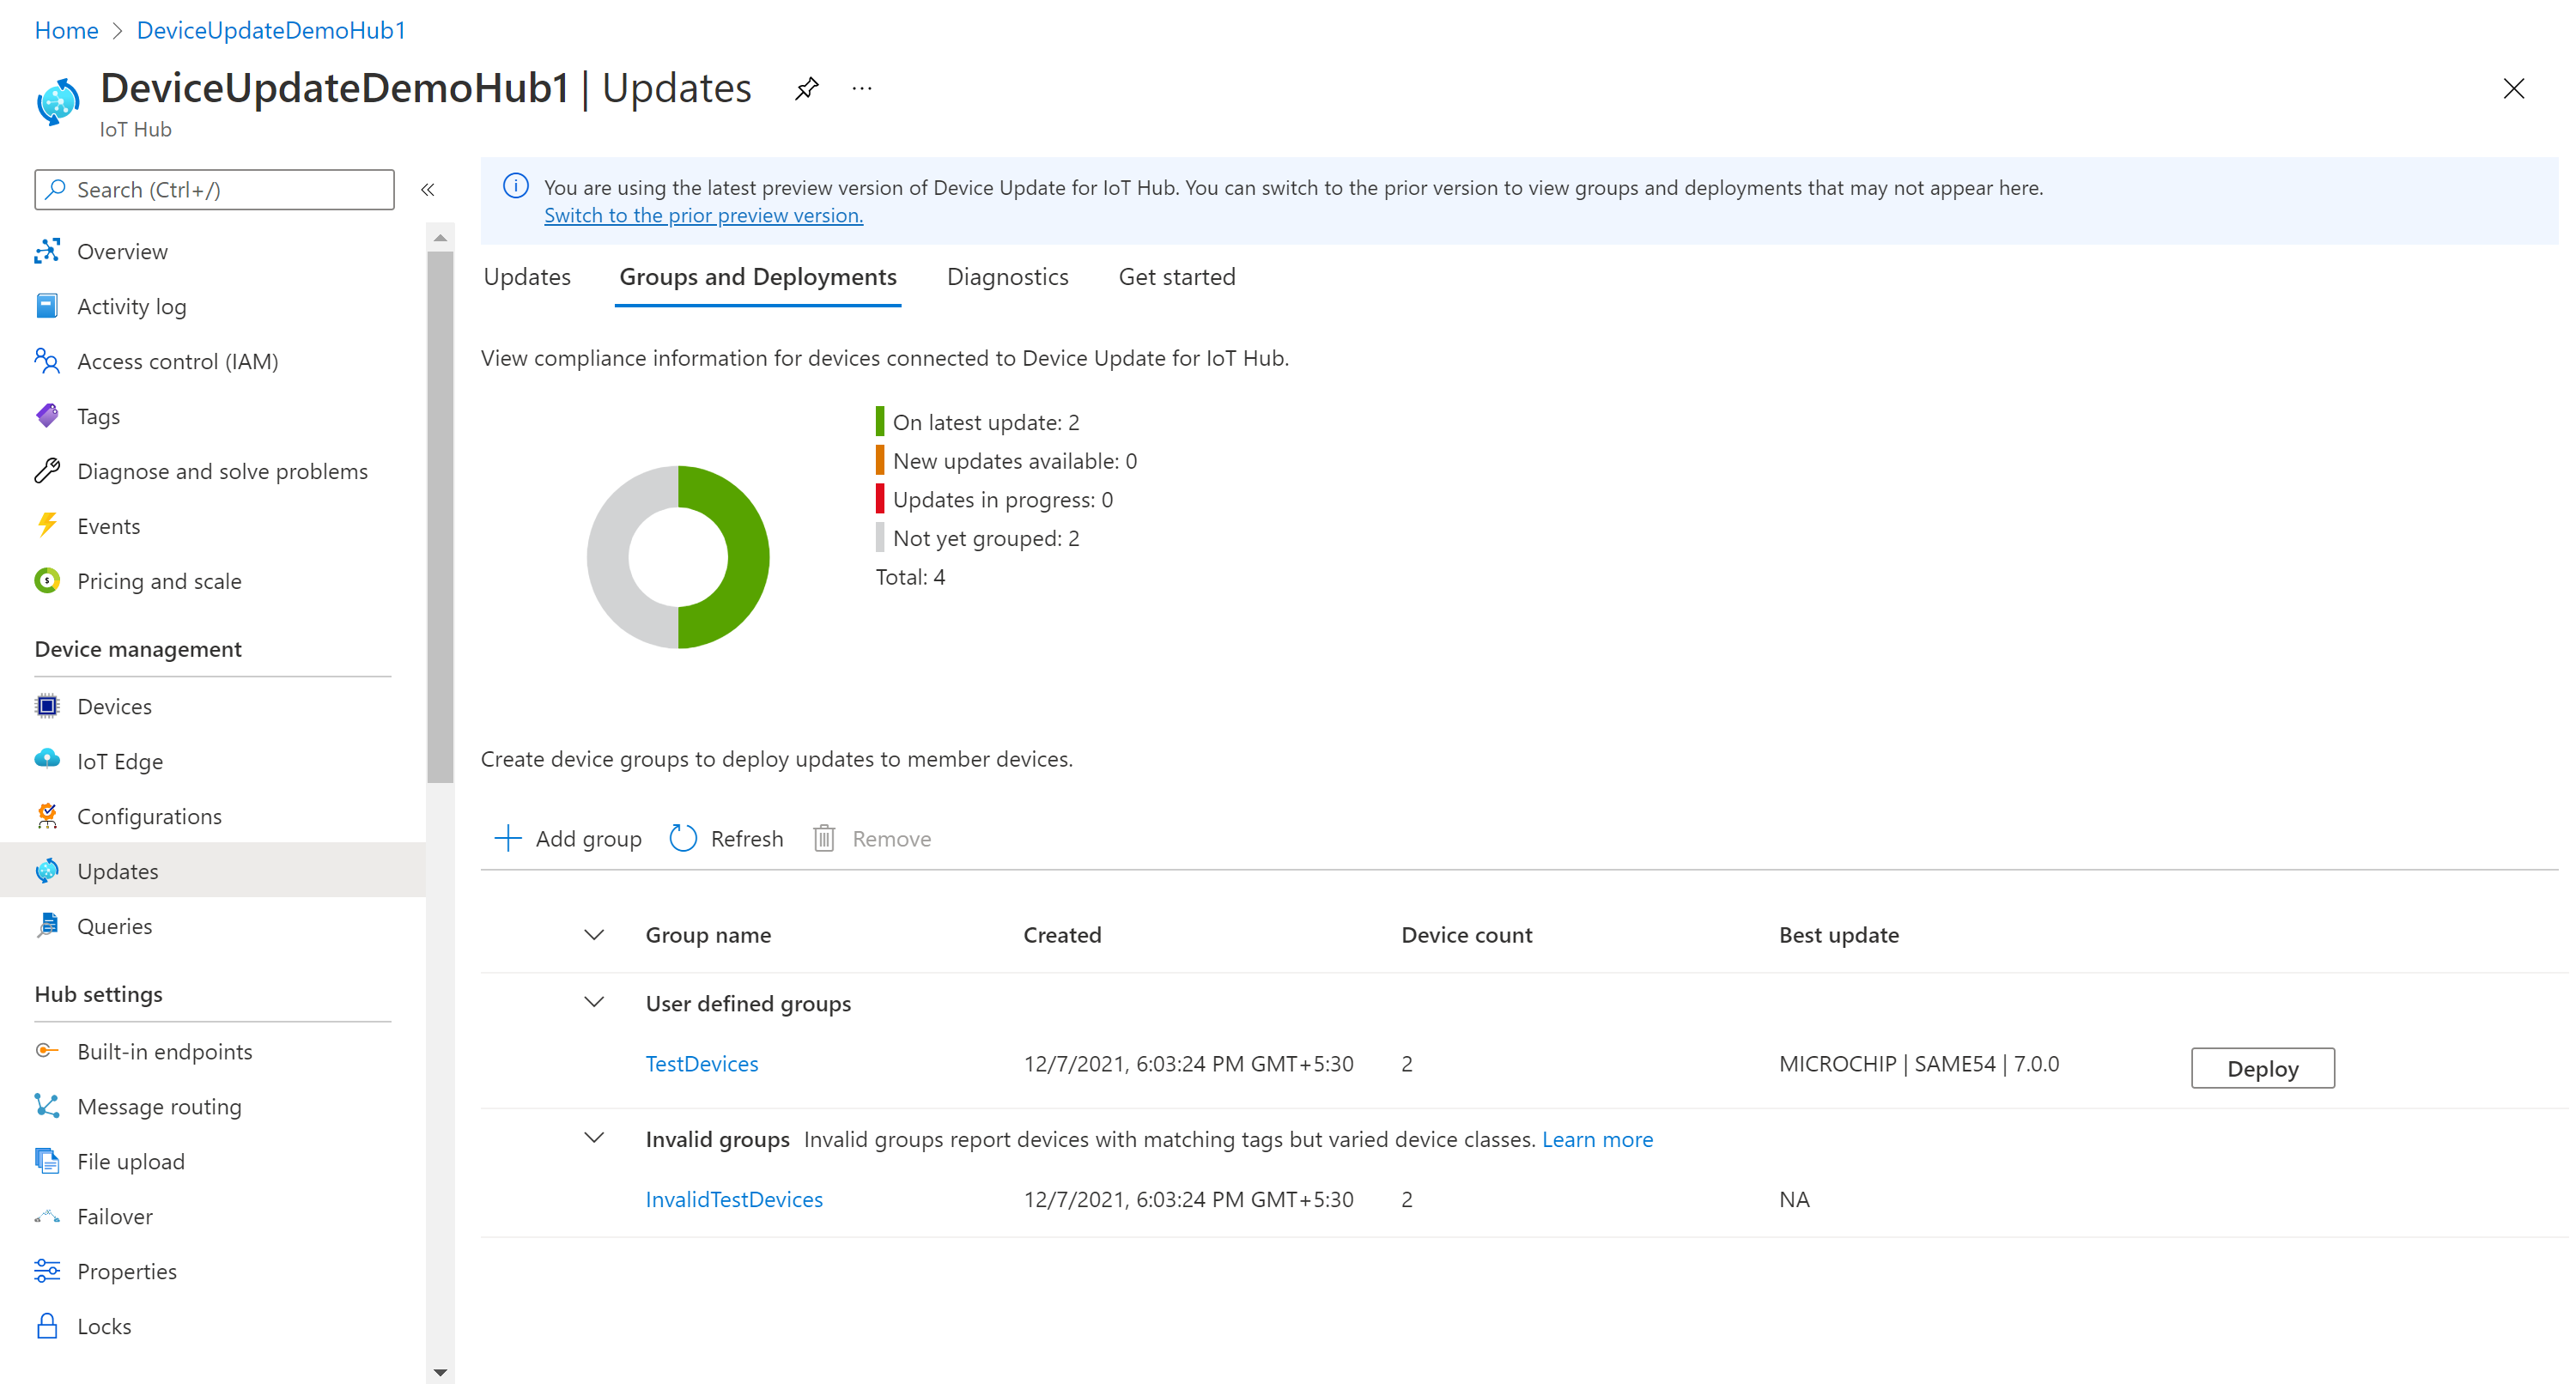This screenshot has width=2576, height=1384.
Task: Click Switch to the prior preview version
Action: click(x=703, y=216)
